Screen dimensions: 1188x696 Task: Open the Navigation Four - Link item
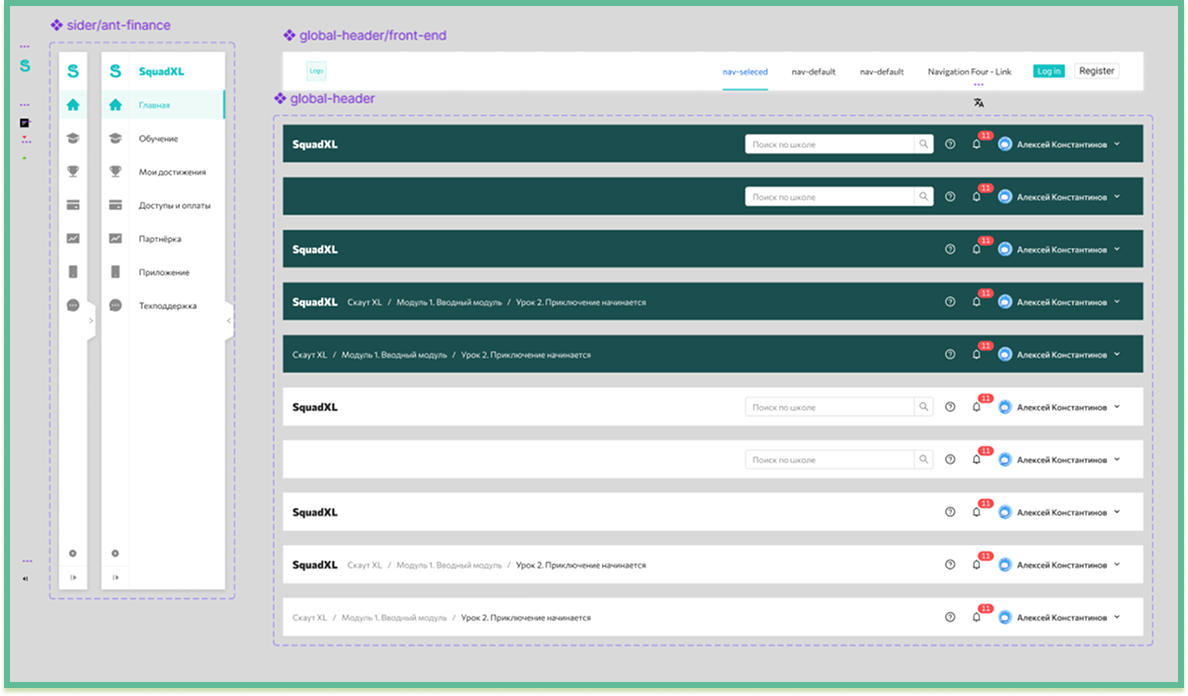tap(969, 72)
